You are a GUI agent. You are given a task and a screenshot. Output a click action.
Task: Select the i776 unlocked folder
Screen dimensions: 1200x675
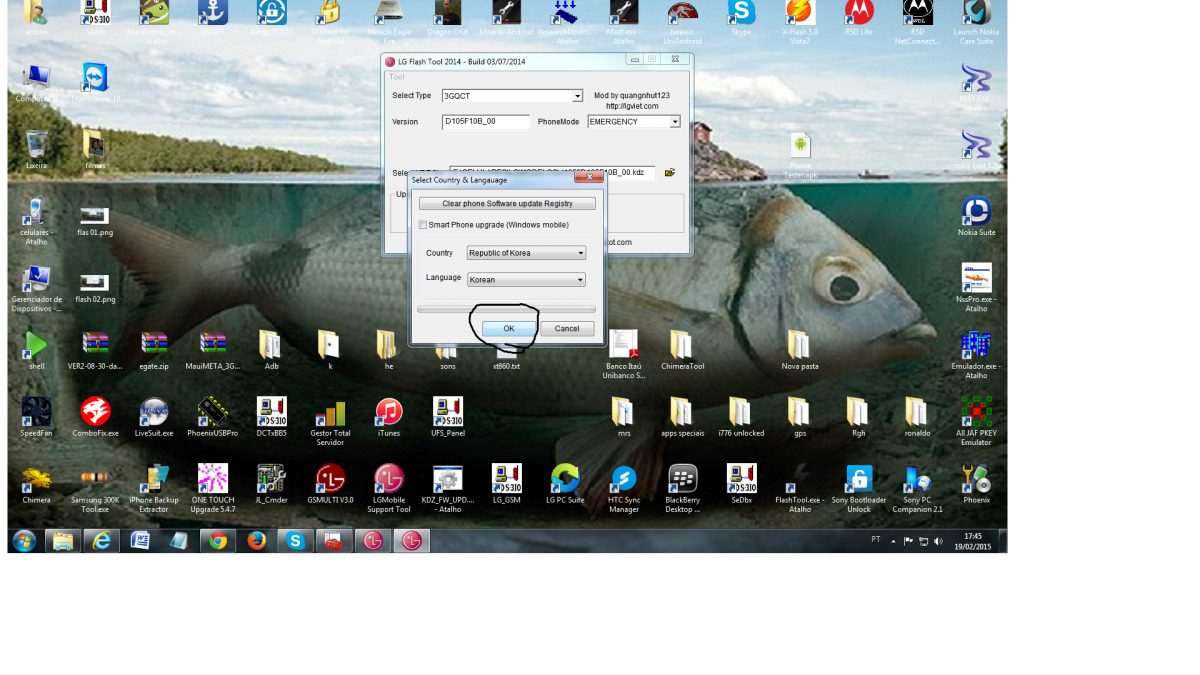[x=741, y=418]
